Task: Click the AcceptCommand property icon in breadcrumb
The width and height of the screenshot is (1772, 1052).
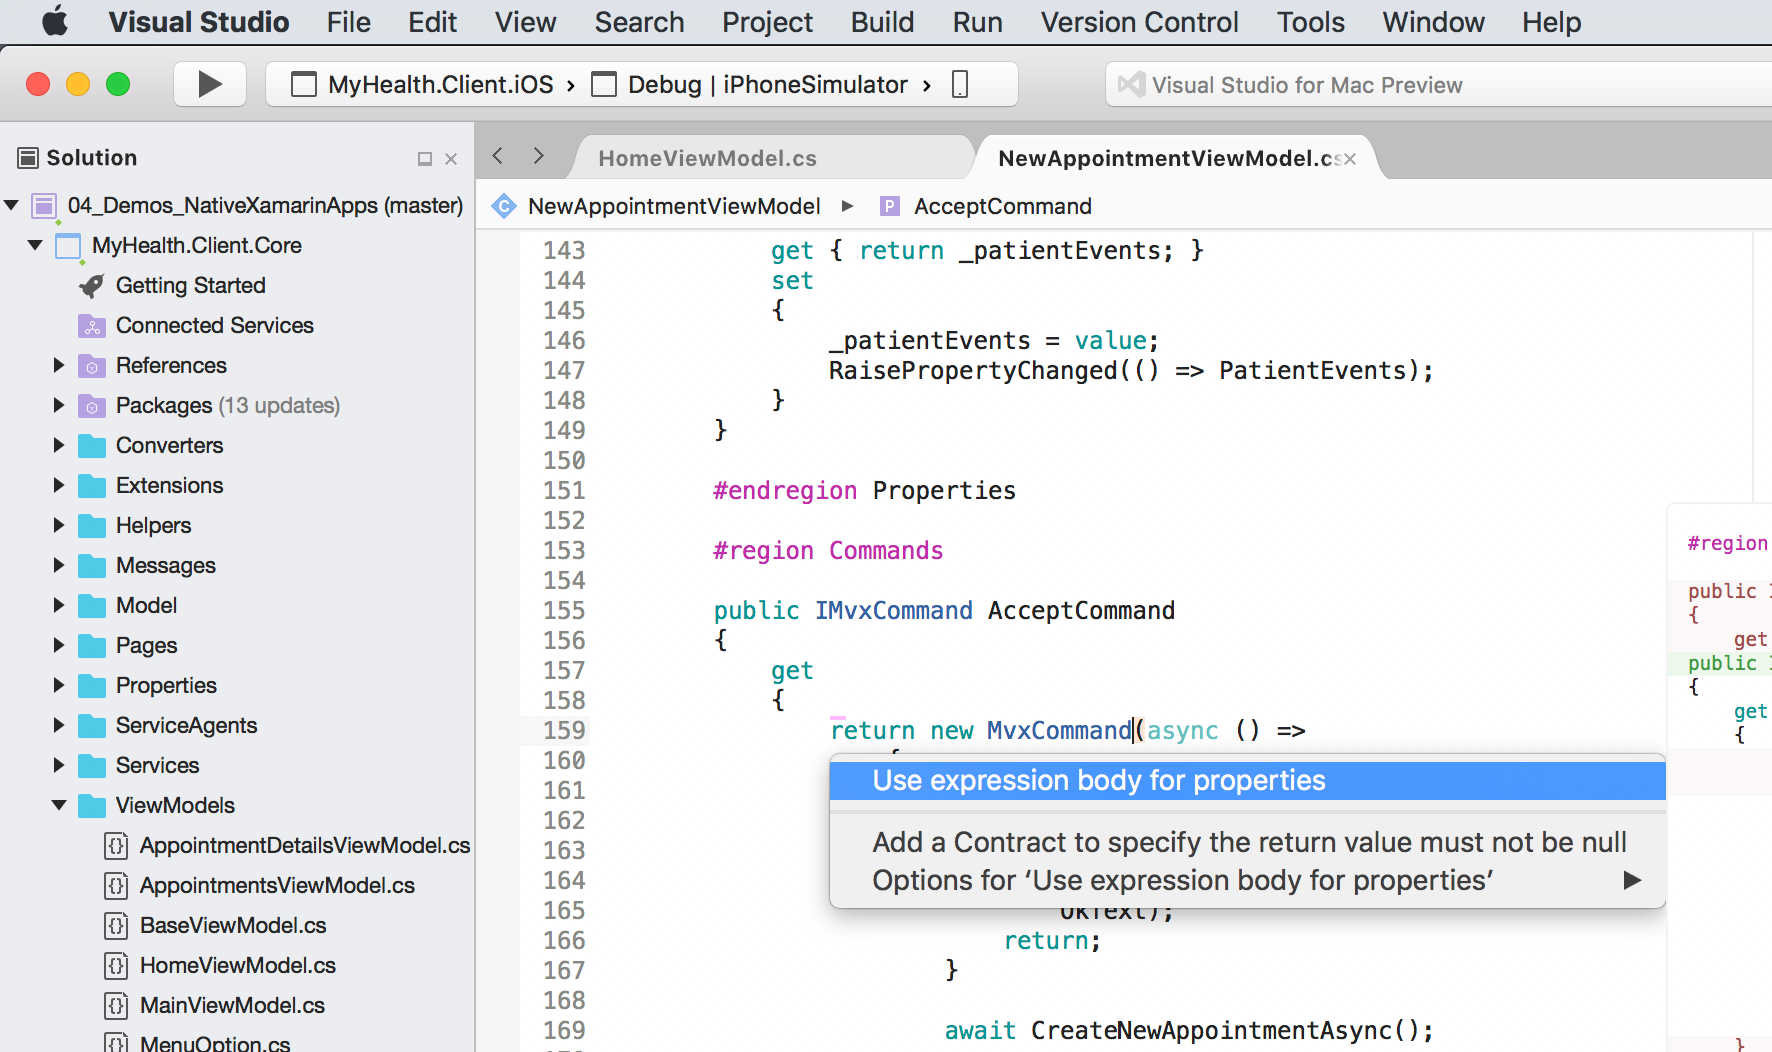Action: tap(889, 206)
